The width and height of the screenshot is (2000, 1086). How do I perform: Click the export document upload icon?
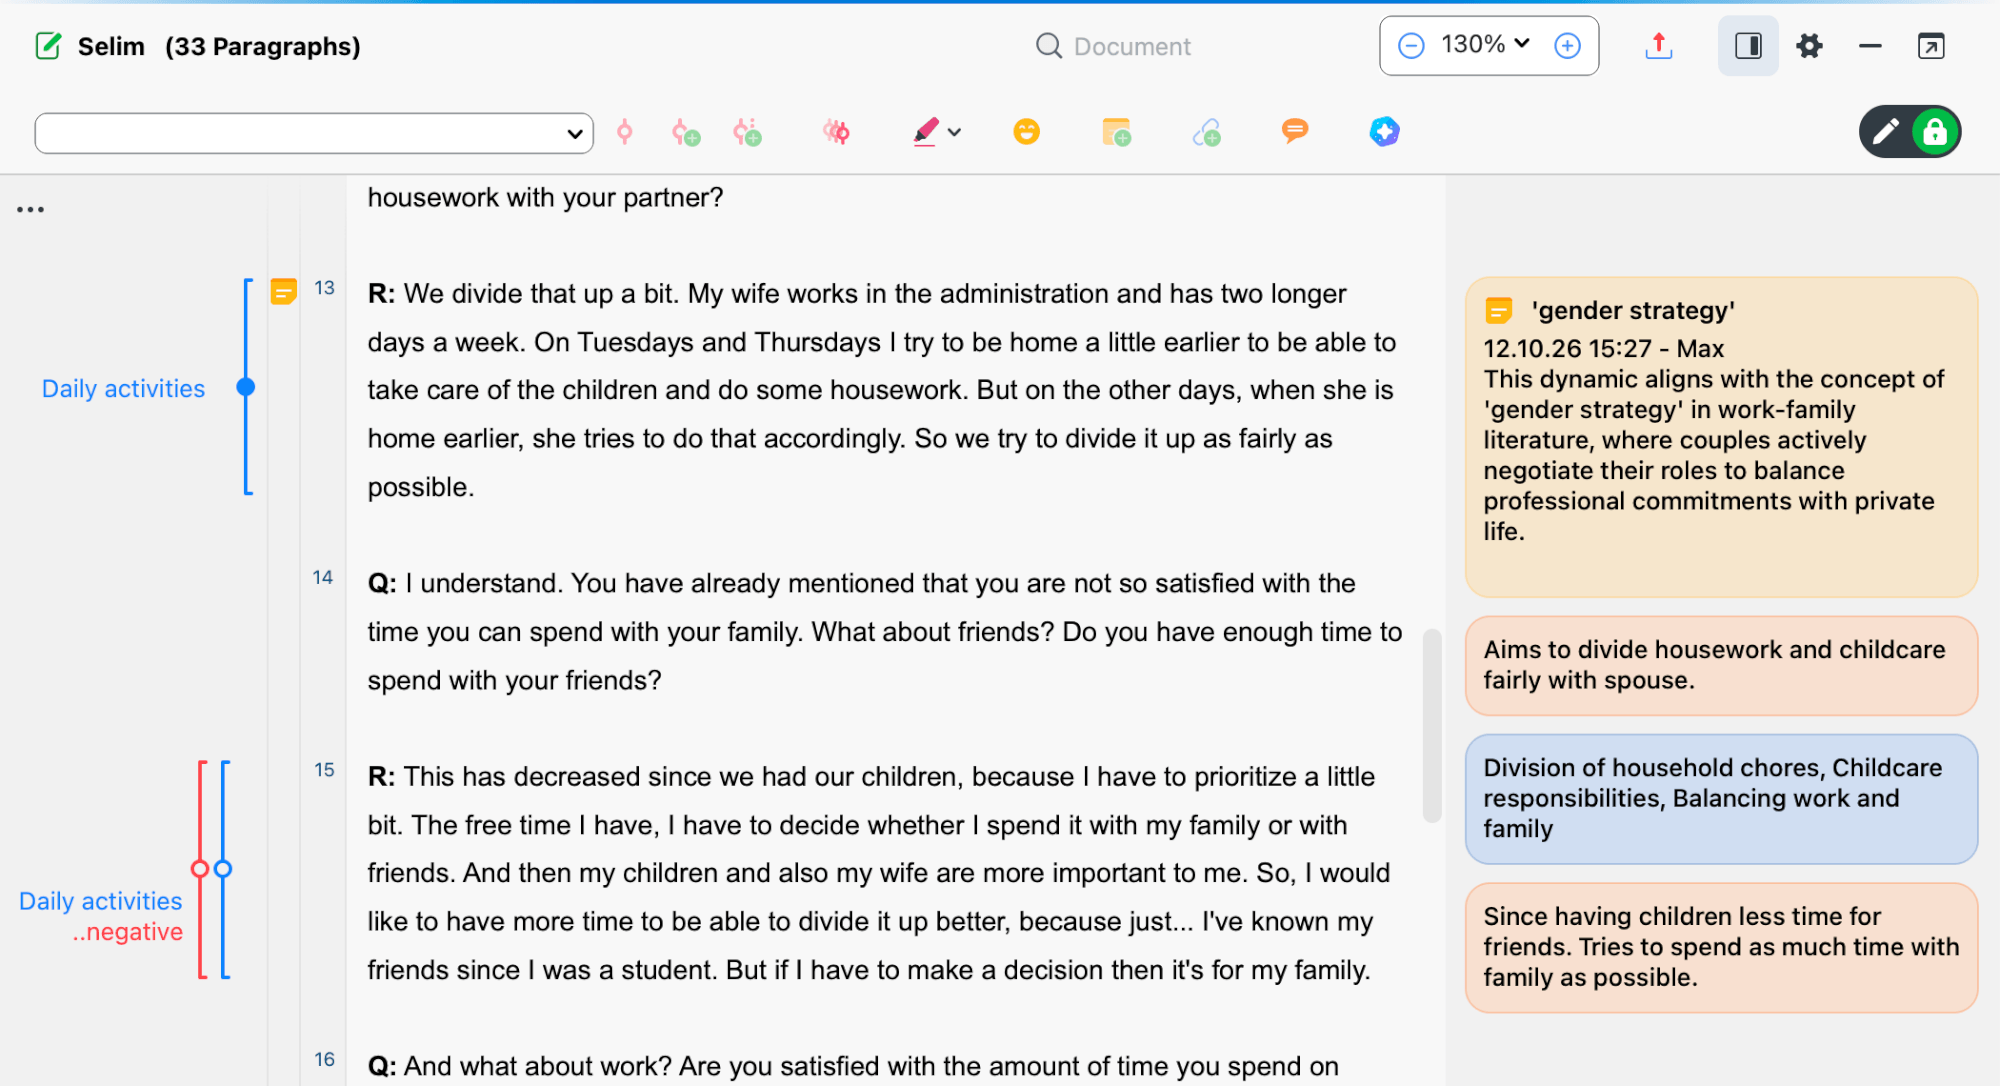pyautogui.click(x=1659, y=46)
